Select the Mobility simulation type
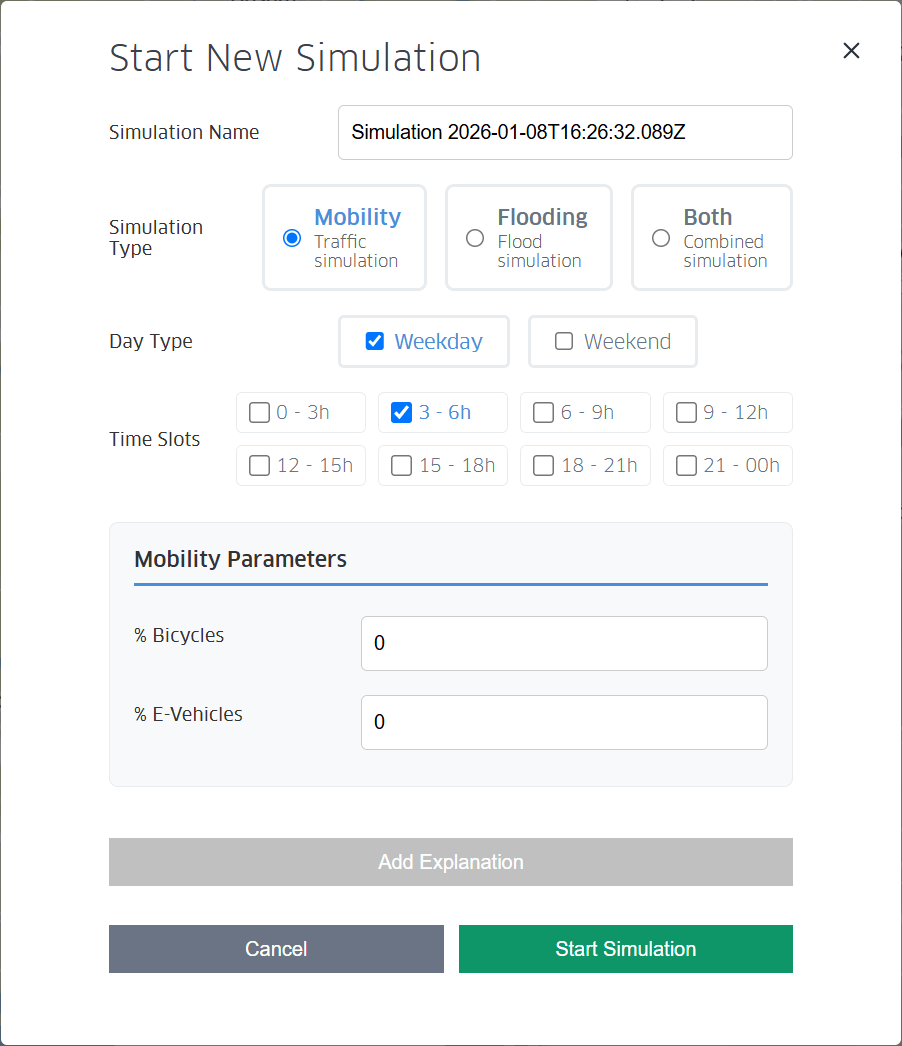This screenshot has width=902, height=1046. (x=292, y=238)
